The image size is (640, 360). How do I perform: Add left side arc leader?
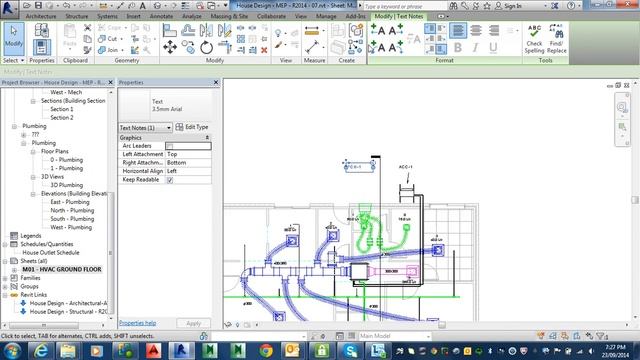click(378, 47)
